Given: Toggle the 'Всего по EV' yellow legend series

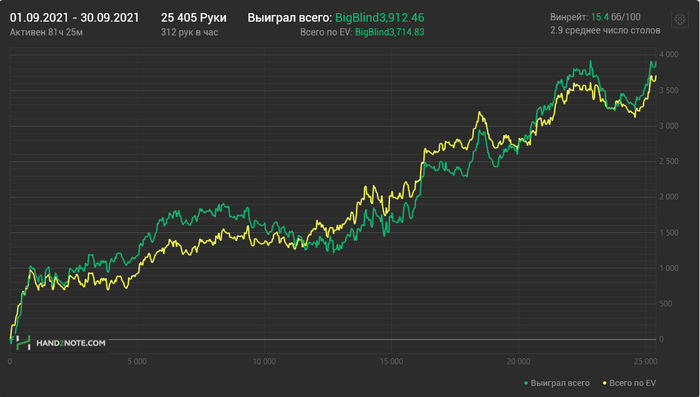Looking at the screenshot, I should (x=629, y=383).
